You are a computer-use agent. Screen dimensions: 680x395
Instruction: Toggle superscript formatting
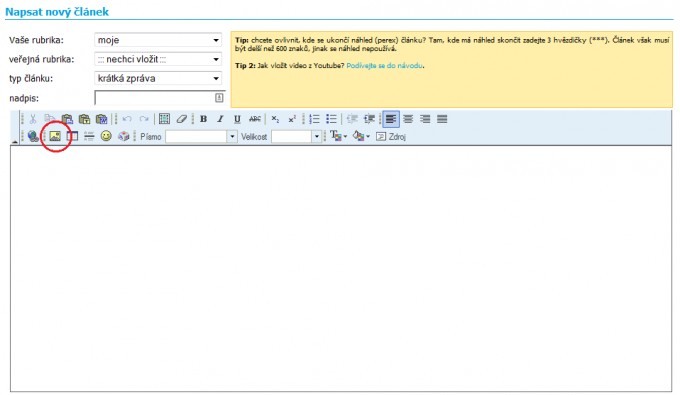292,119
